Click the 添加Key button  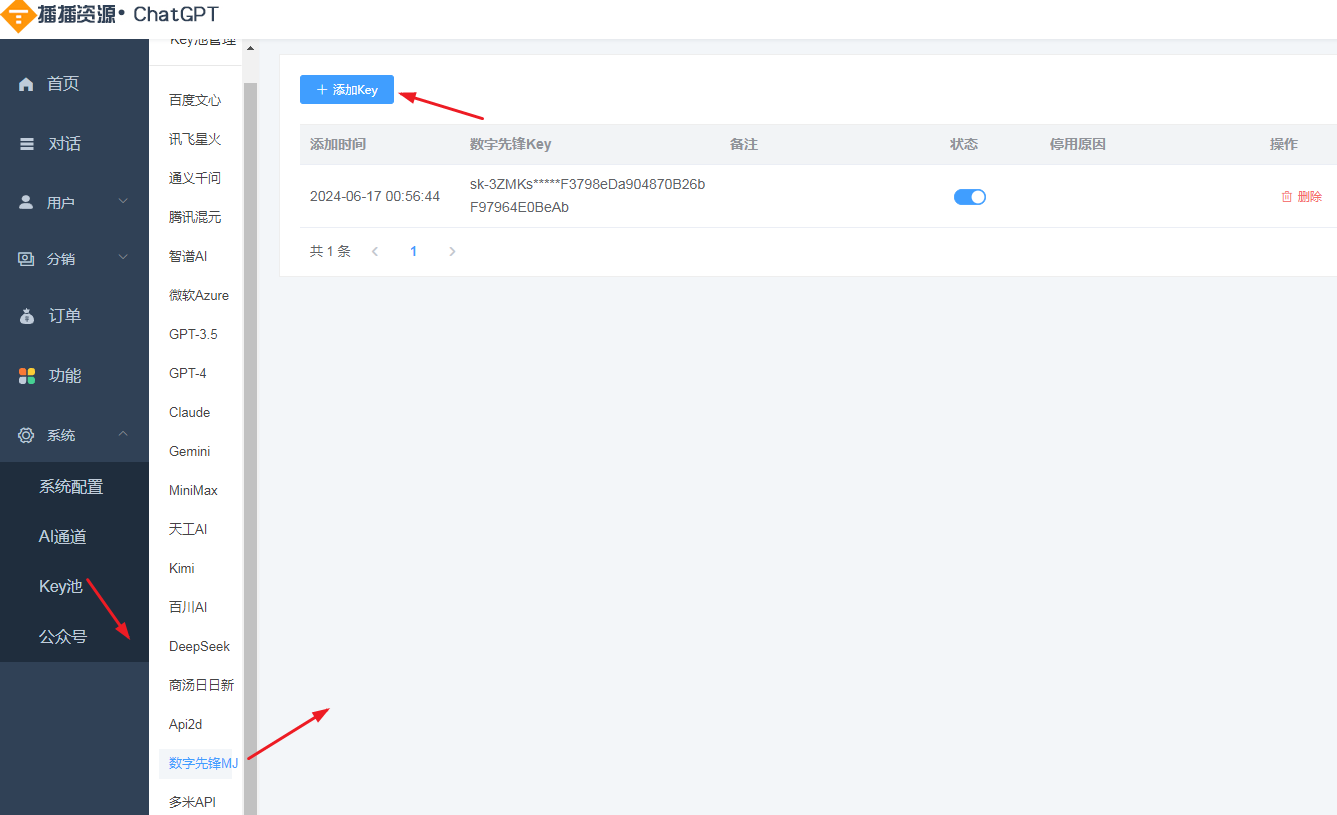[x=347, y=90]
